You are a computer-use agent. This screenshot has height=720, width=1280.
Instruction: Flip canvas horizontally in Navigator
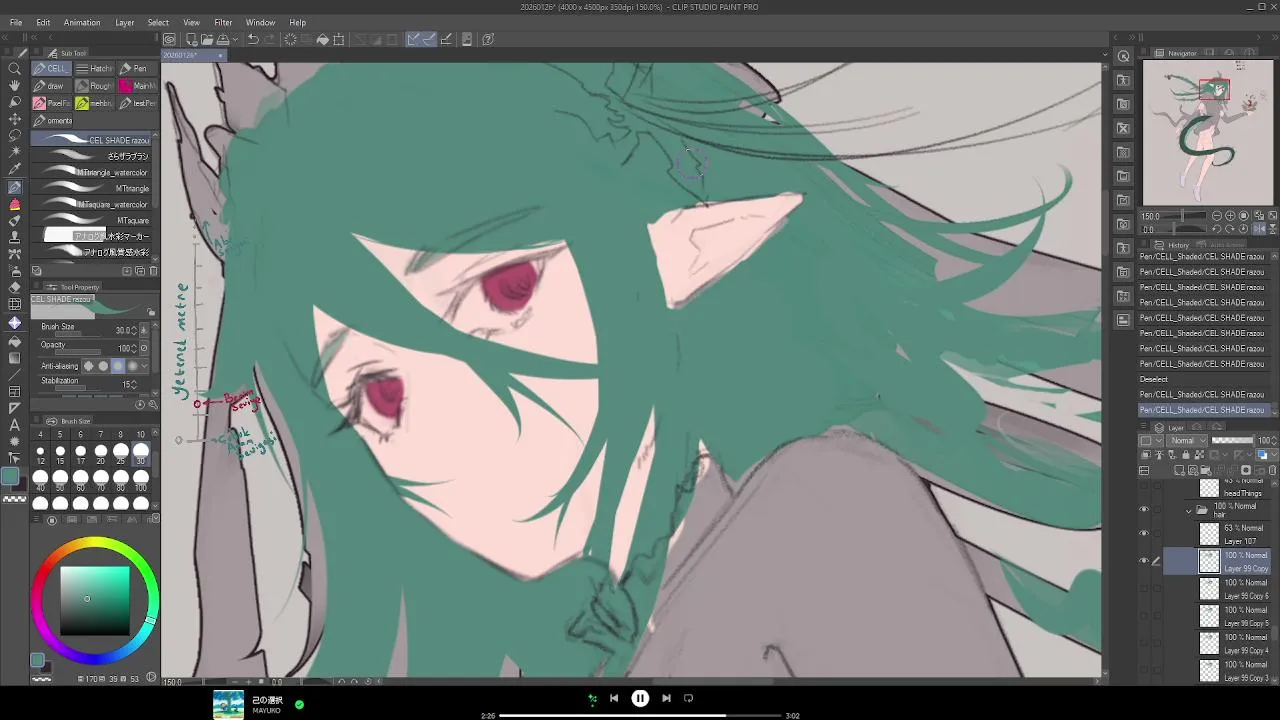pyautogui.click(x=1258, y=229)
